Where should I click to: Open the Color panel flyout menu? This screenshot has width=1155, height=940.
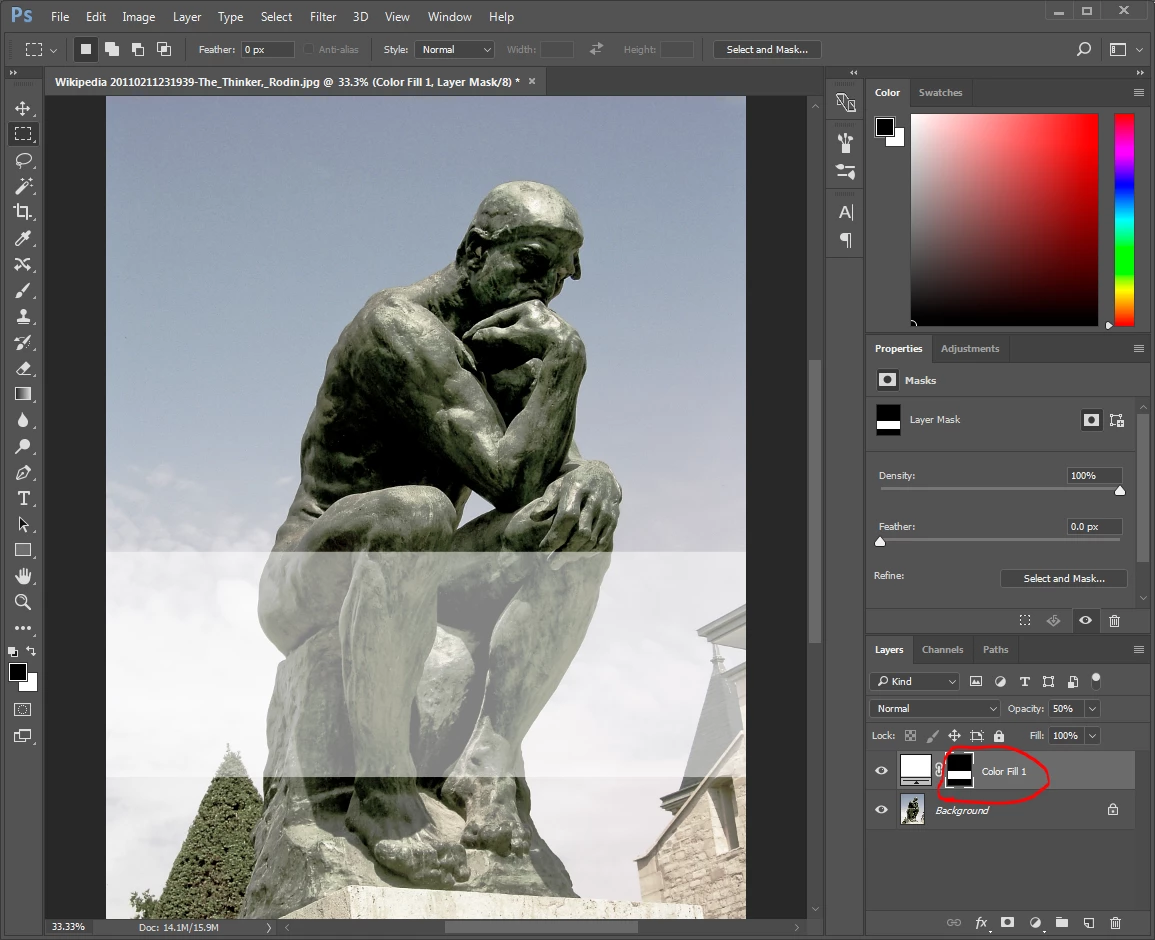point(1139,93)
